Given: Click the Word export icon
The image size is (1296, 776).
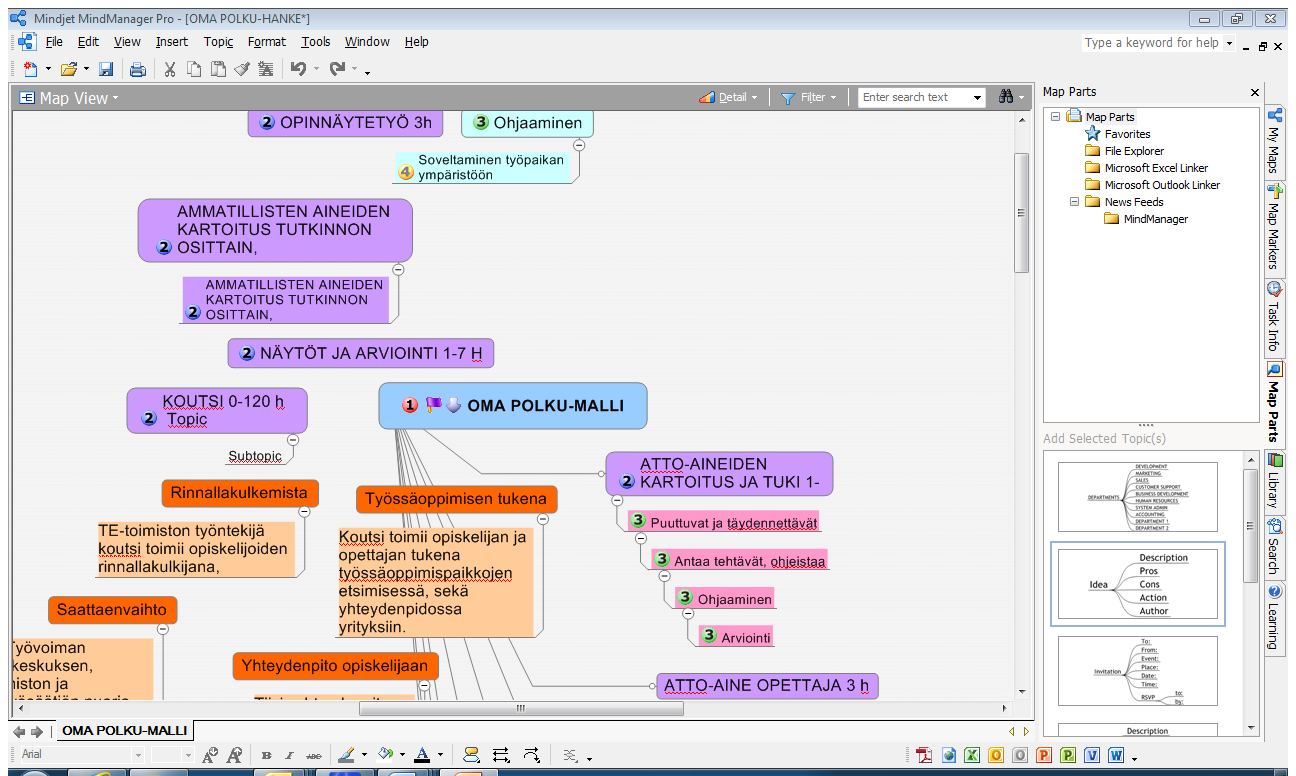Looking at the screenshot, I should 1116,755.
